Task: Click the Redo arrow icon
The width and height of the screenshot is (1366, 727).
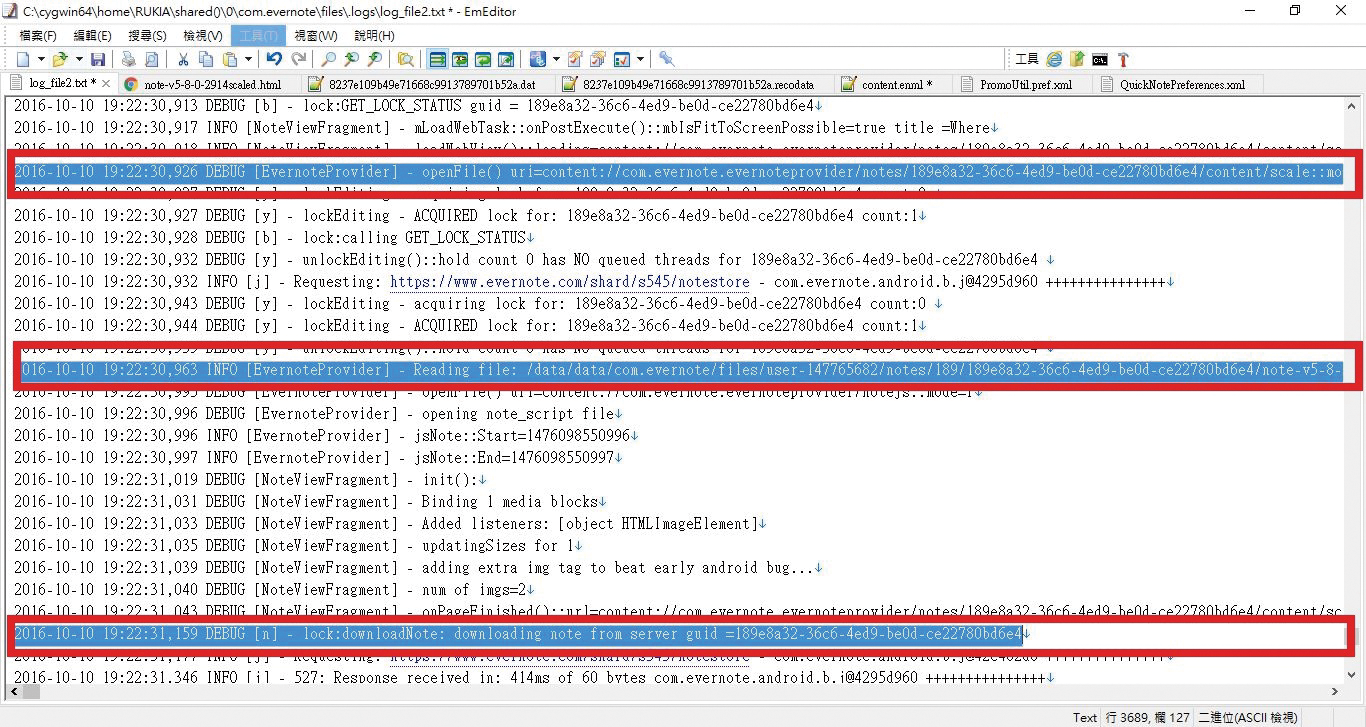Action: [299, 59]
